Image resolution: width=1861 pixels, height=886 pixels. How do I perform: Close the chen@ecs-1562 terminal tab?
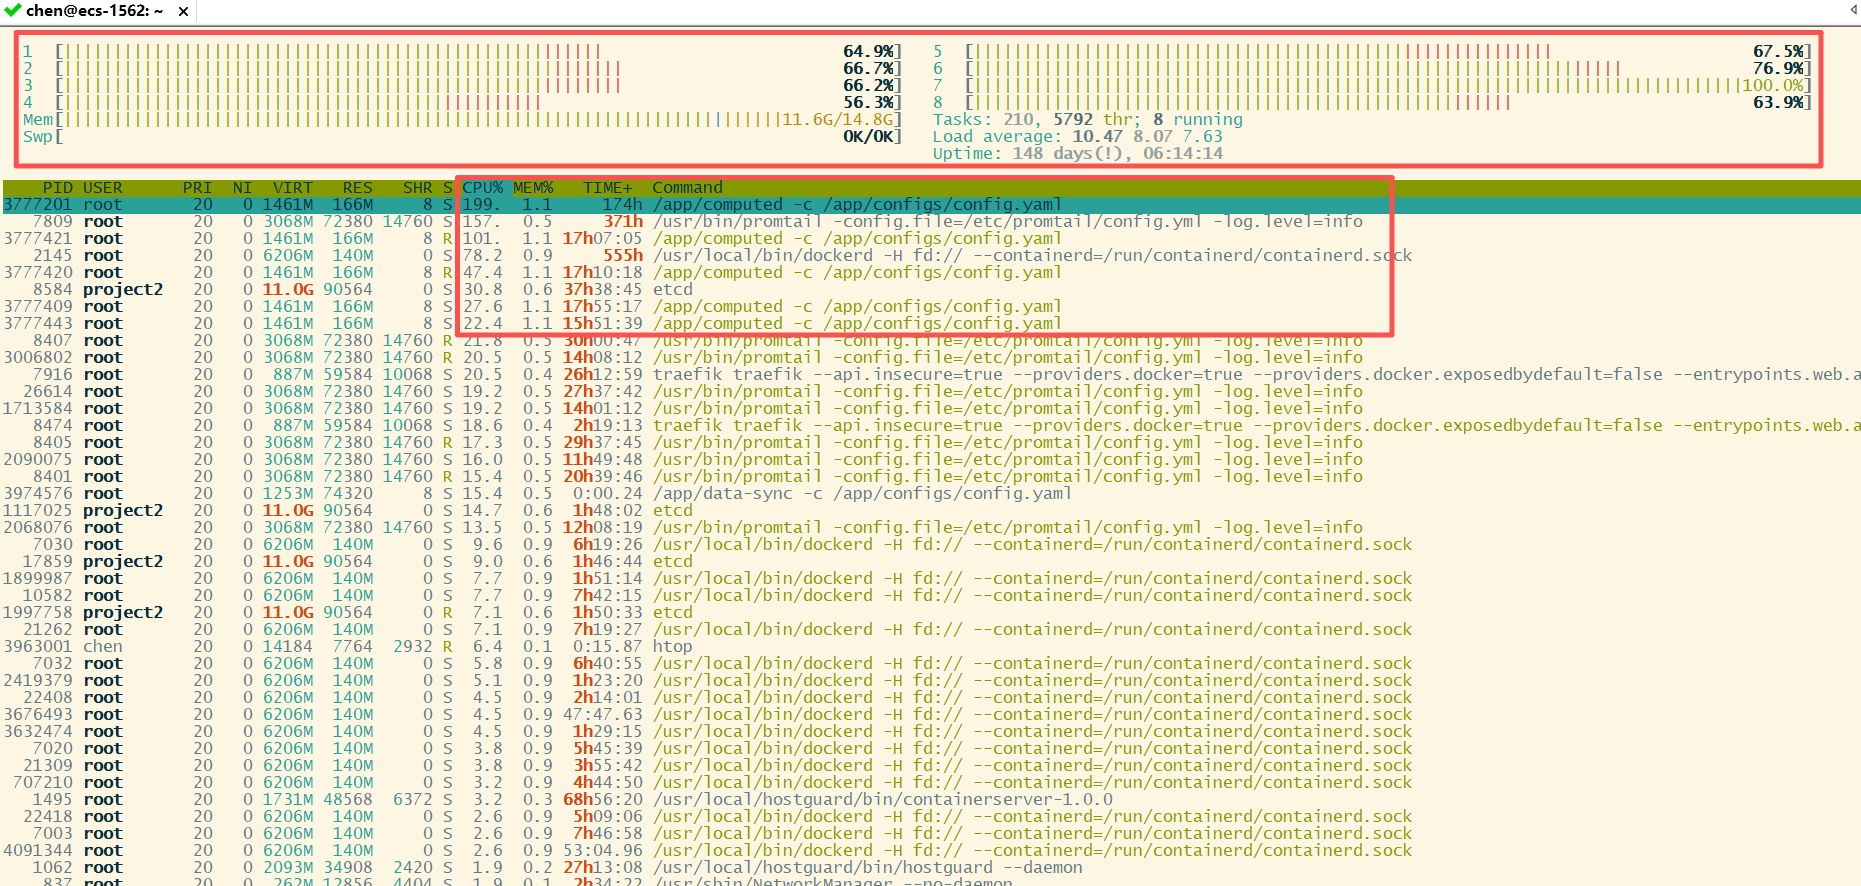[x=183, y=11]
